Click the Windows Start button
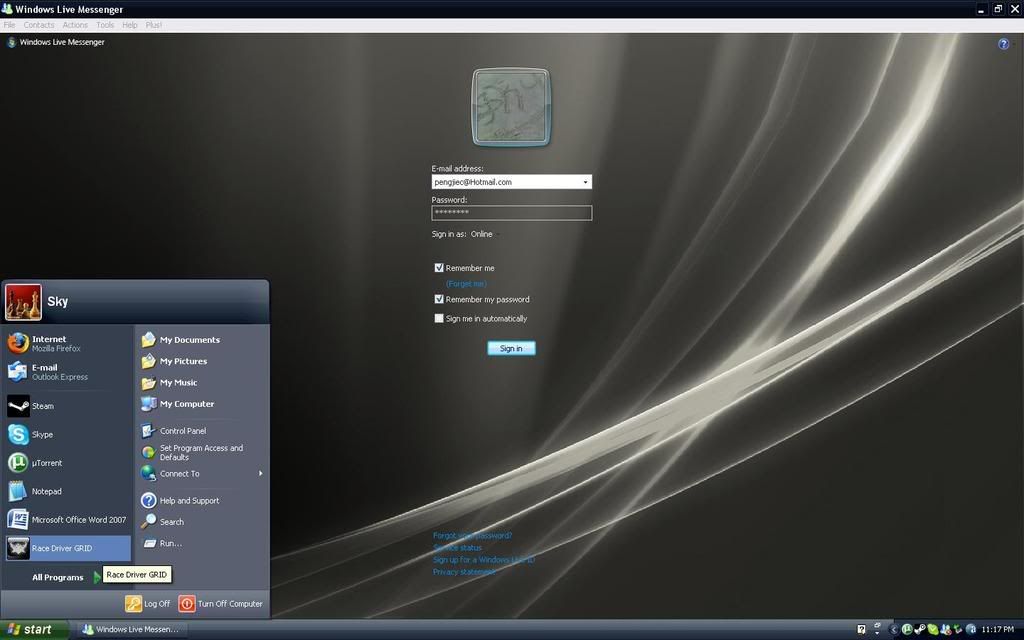This screenshot has width=1024, height=640. pos(34,630)
